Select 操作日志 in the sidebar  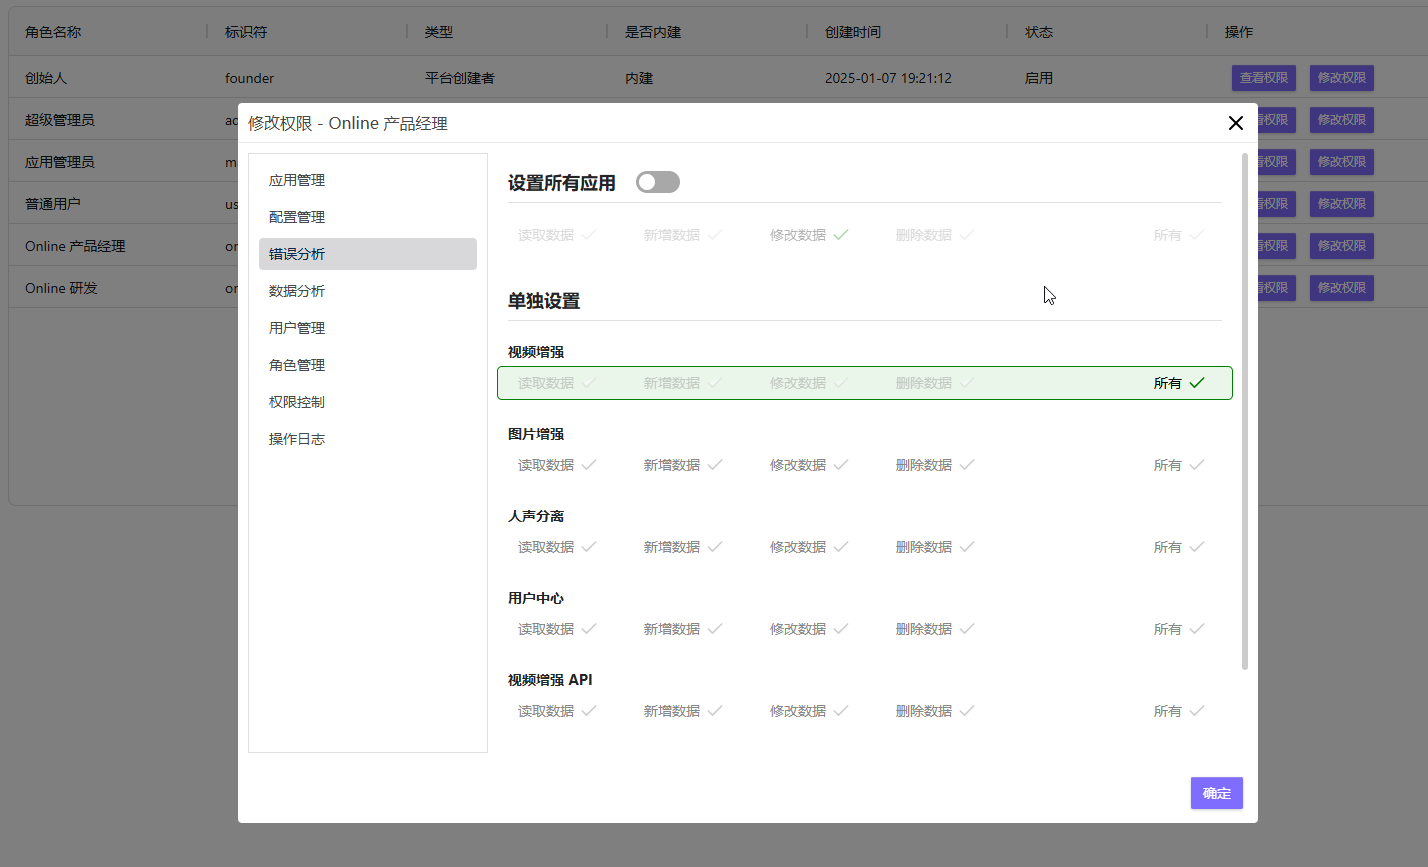point(297,439)
